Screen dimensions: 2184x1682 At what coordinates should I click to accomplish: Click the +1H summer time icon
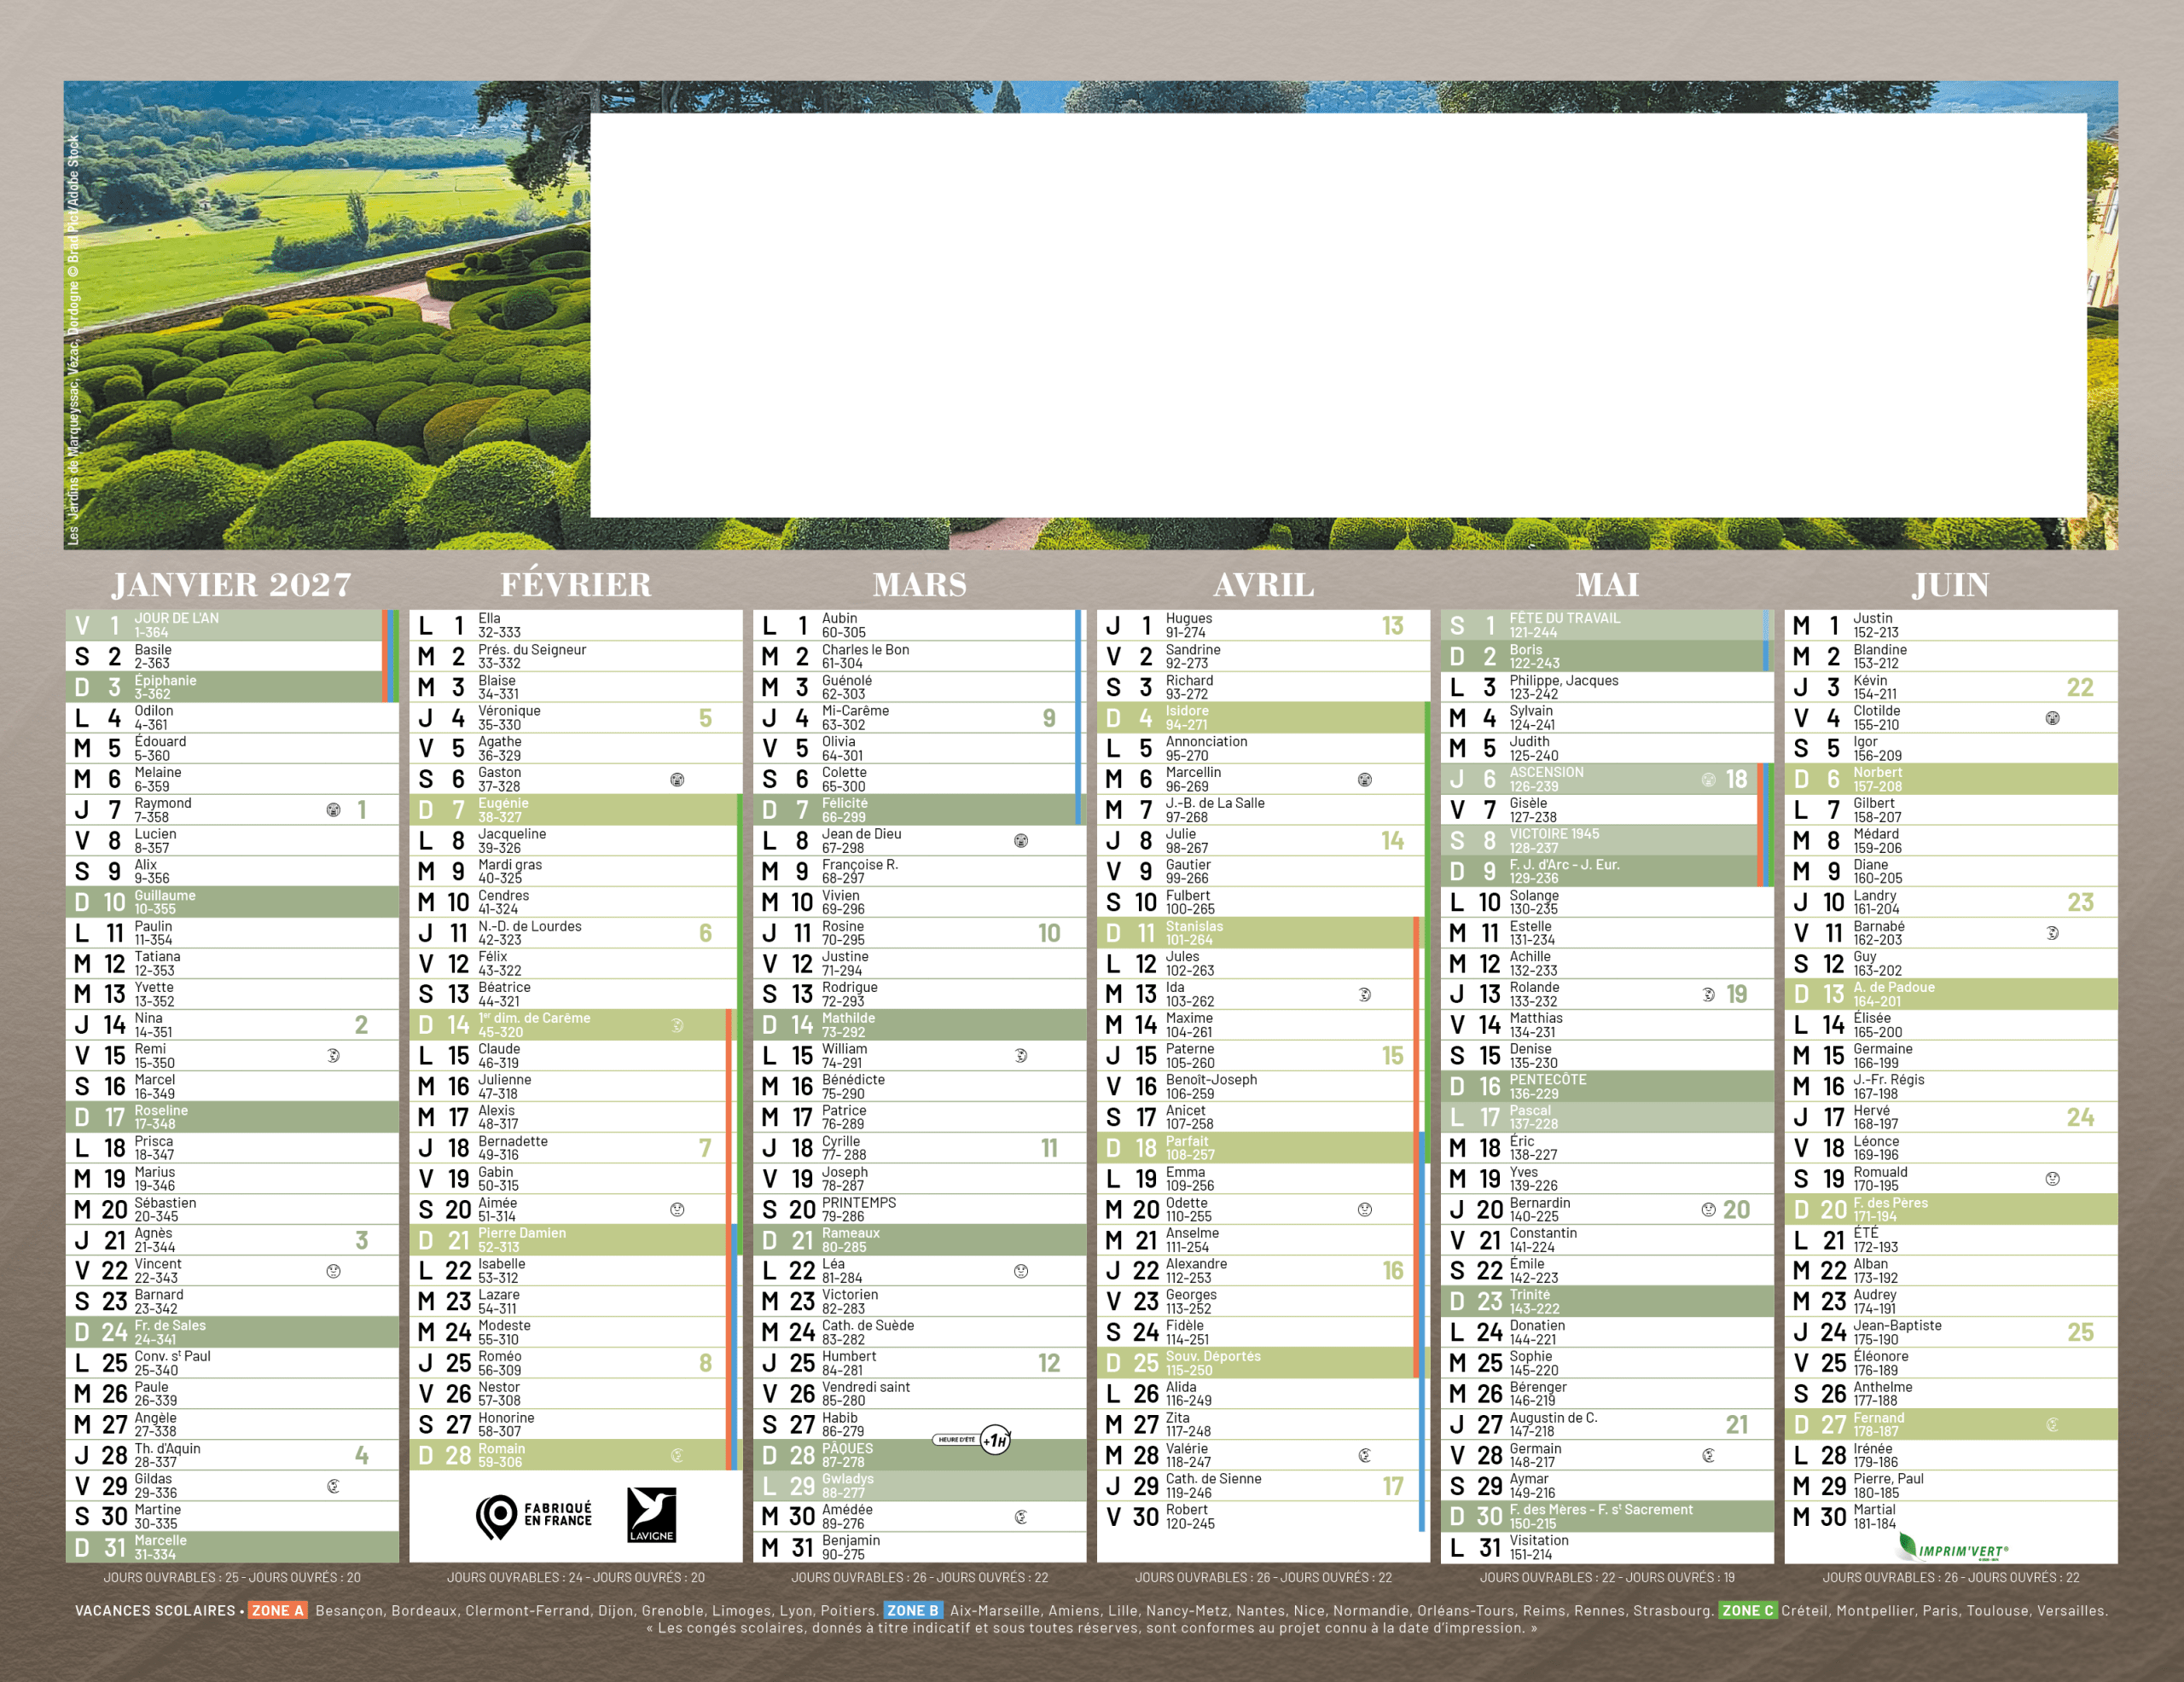994,1440
